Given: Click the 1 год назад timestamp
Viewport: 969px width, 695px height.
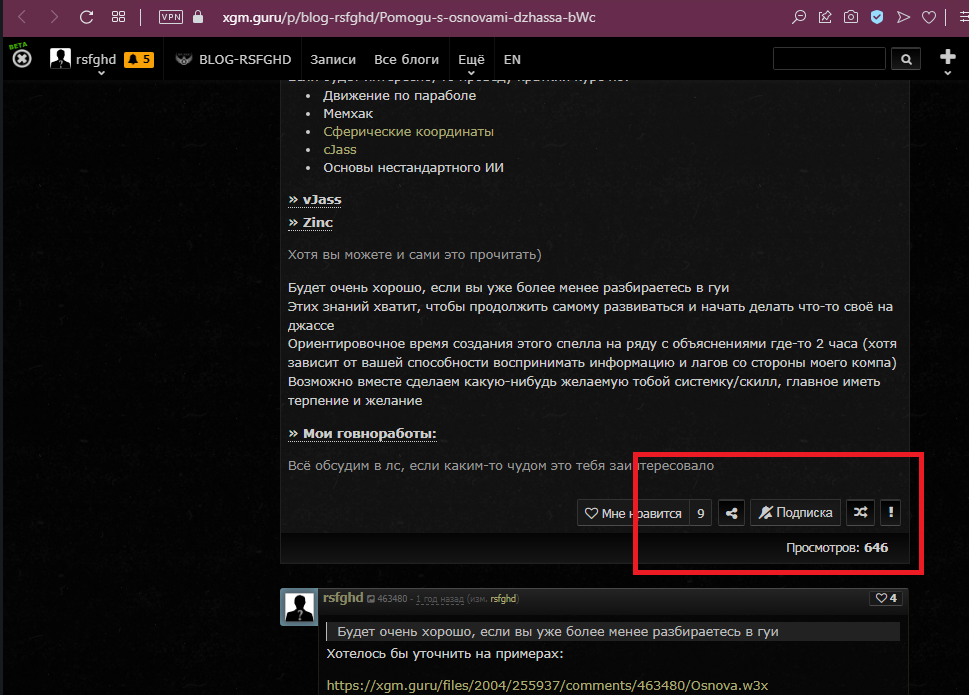Looking at the screenshot, I should [439, 599].
